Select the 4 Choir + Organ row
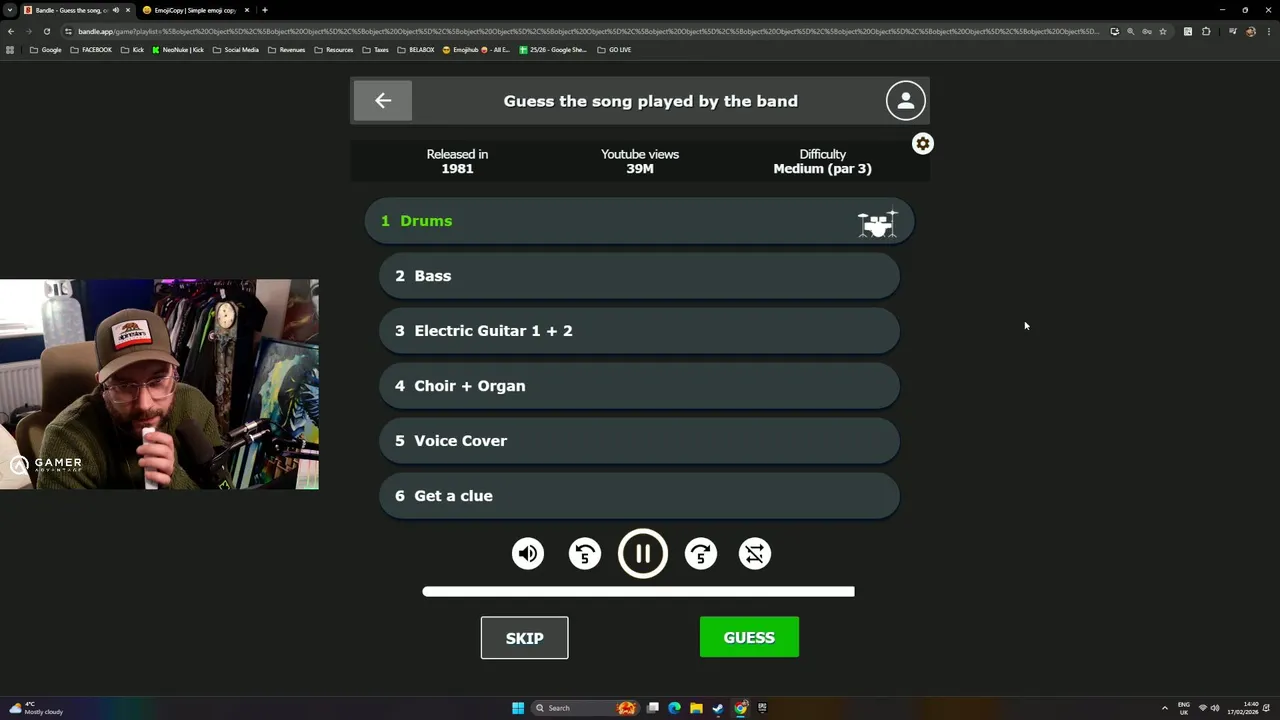The height and width of the screenshot is (720, 1280). [x=639, y=386]
